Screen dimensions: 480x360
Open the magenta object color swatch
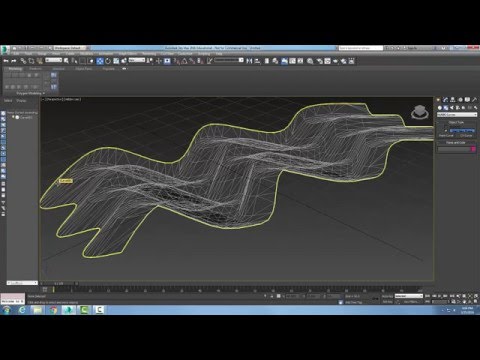473,149
